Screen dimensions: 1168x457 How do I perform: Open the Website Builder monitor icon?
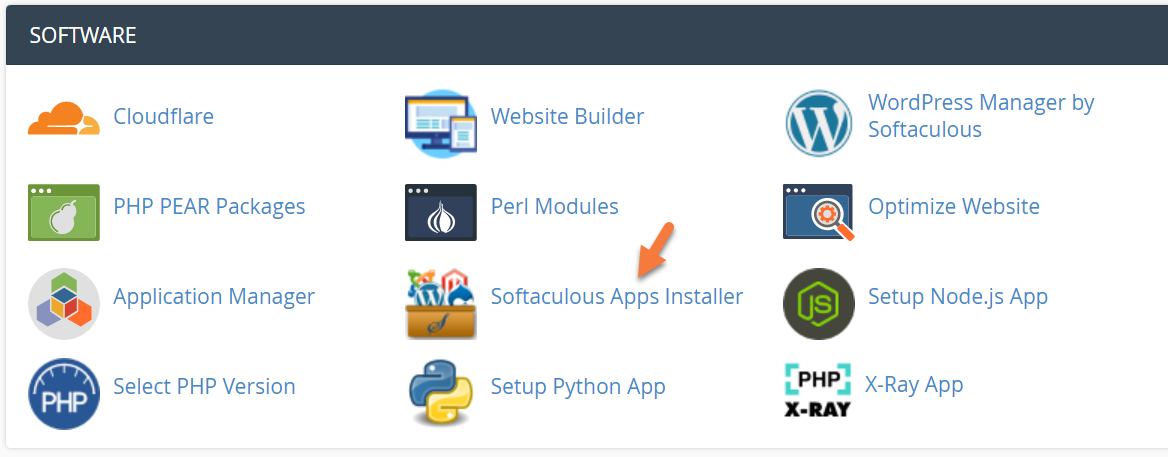[x=441, y=122]
